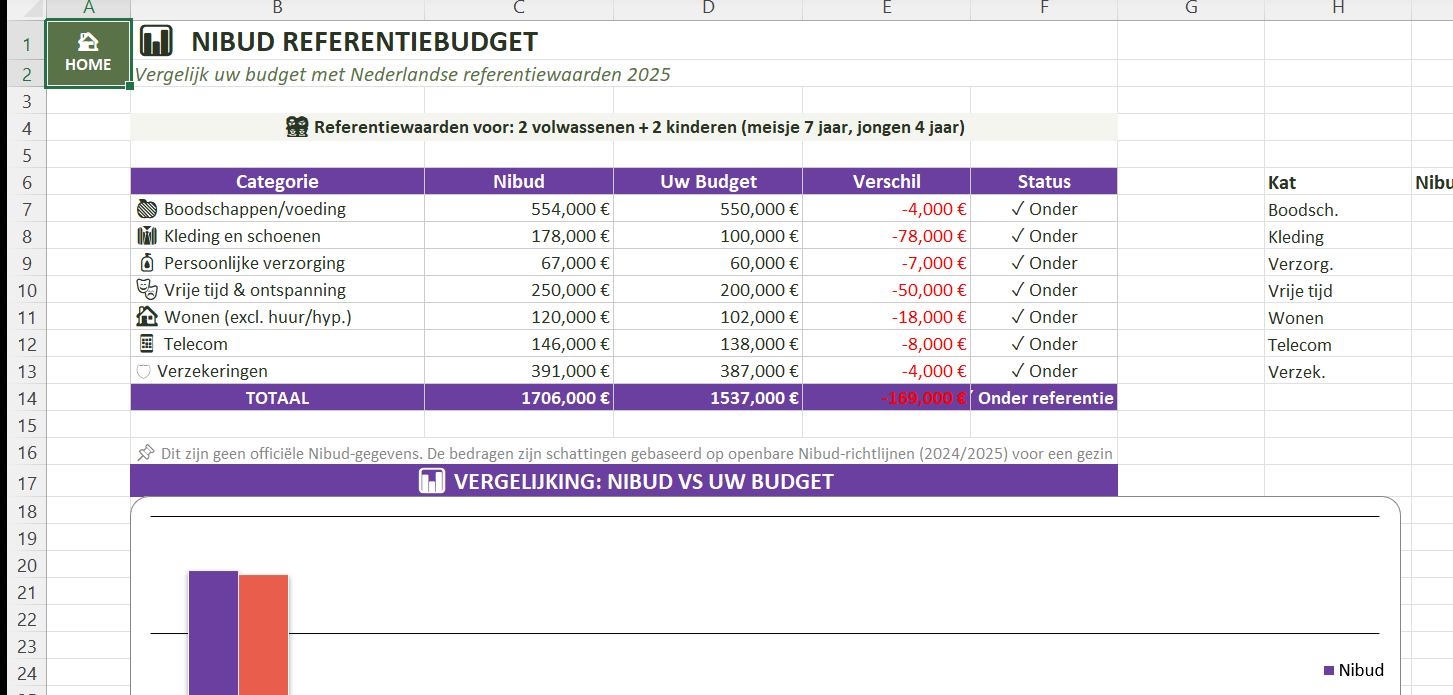Click the bar chart icon beside the NIBUD REFERENTIEBUDGET title
The height and width of the screenshot is (695, 1453).
(156, 42)
